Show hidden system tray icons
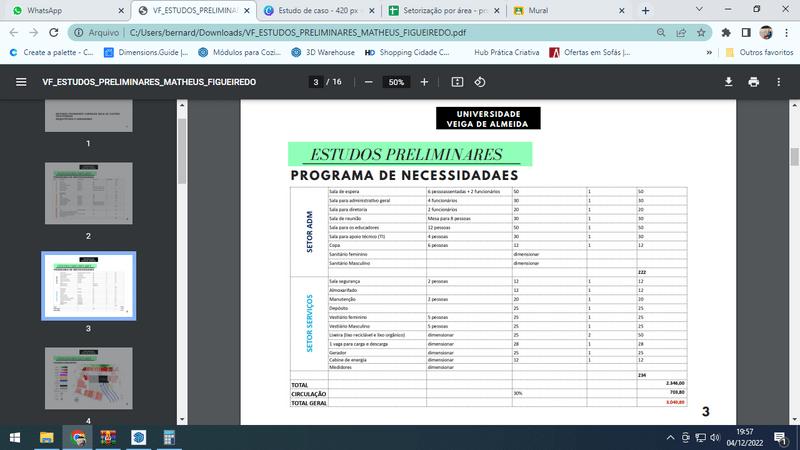Viewport: 800px width, 450px height. point(670,437)
